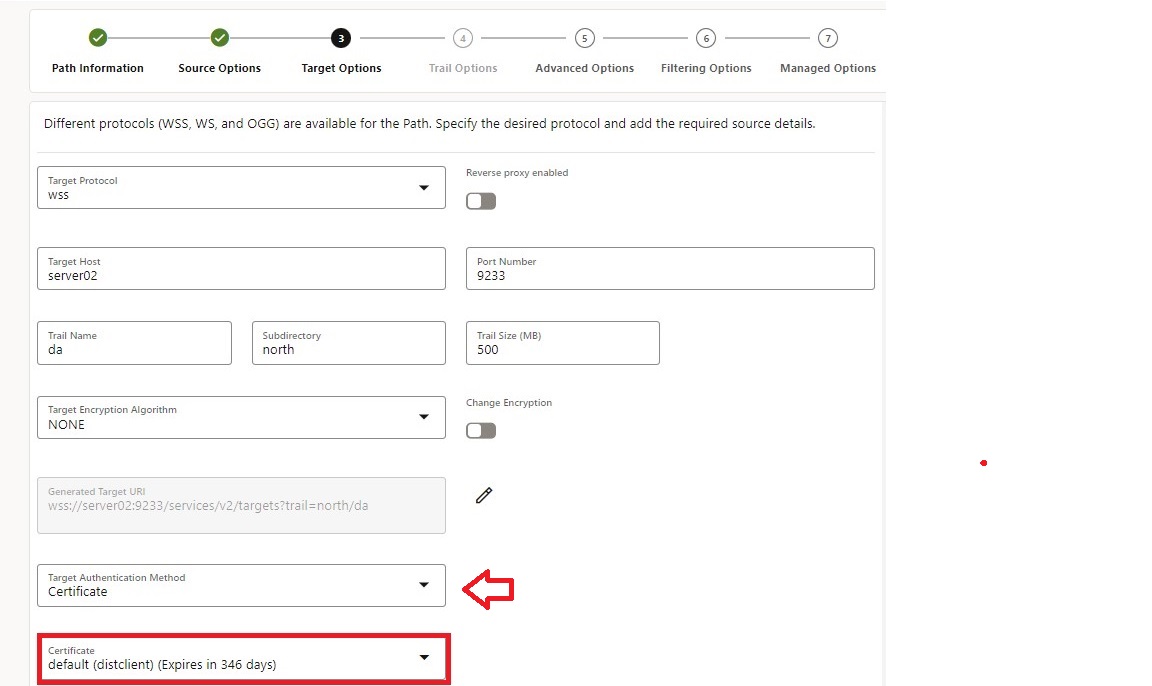1152x686 pixels.
Task: Focus the Trail Size (MB) field
Action: (562, 343)
